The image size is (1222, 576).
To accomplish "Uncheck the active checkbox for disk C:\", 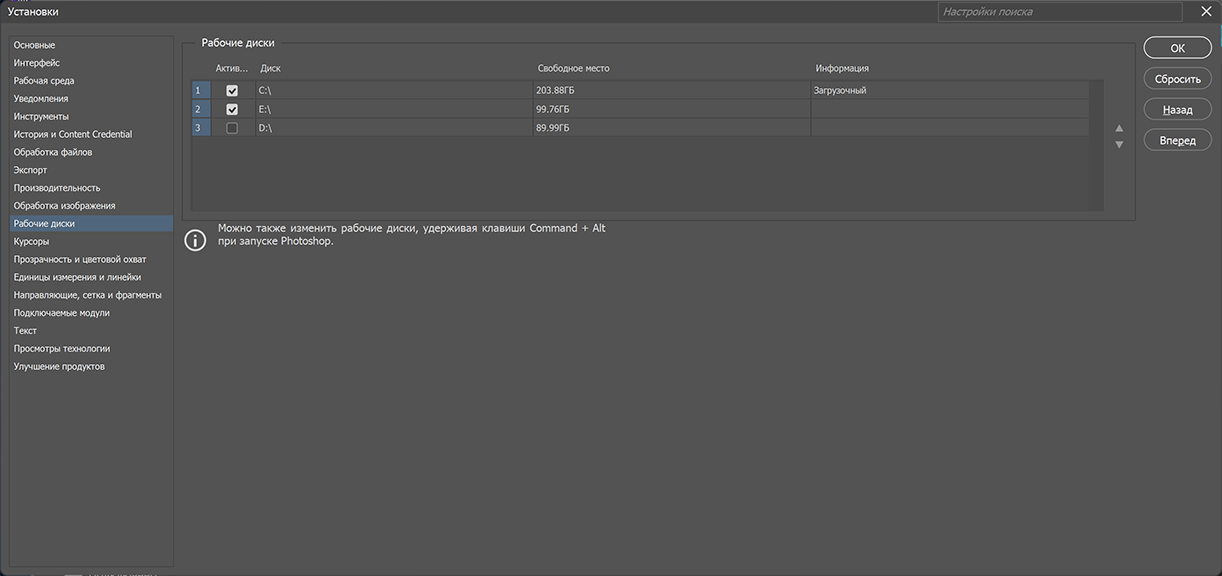I will coord(232,91).
